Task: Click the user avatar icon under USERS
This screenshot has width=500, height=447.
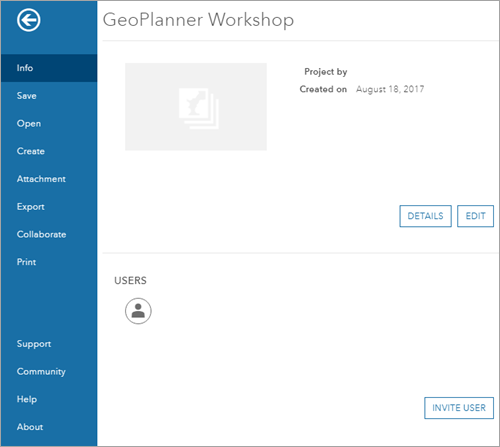Action: point(138,311)
